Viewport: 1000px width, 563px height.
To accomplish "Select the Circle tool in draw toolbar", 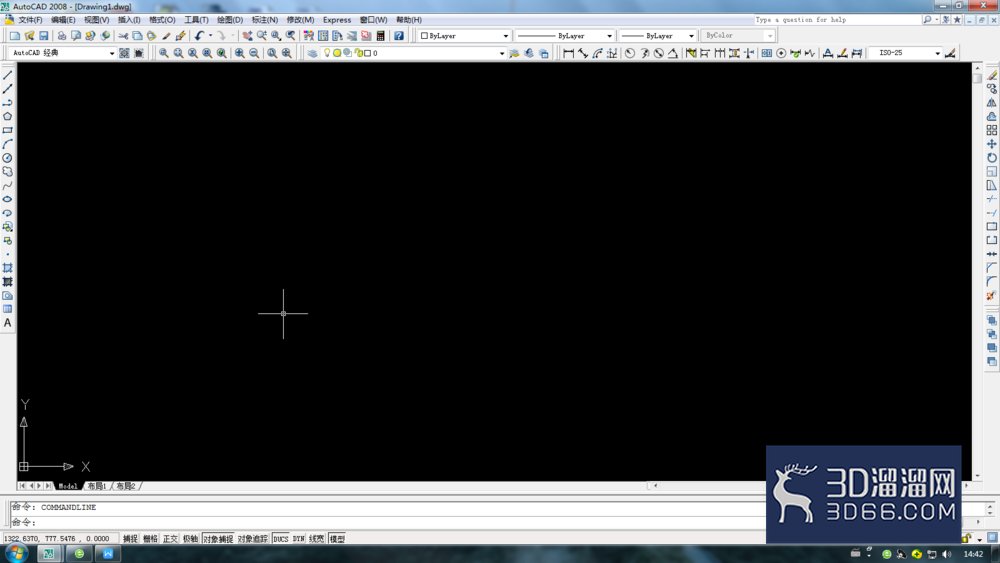I will pyautogui.click(x=8, y=158).
